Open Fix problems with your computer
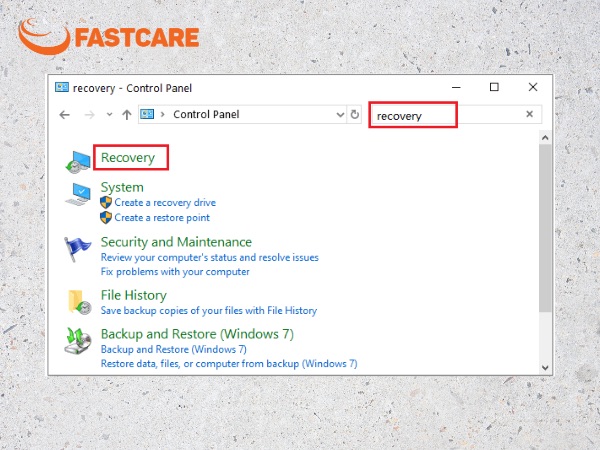The image size is (600, 450). [175, 272]
